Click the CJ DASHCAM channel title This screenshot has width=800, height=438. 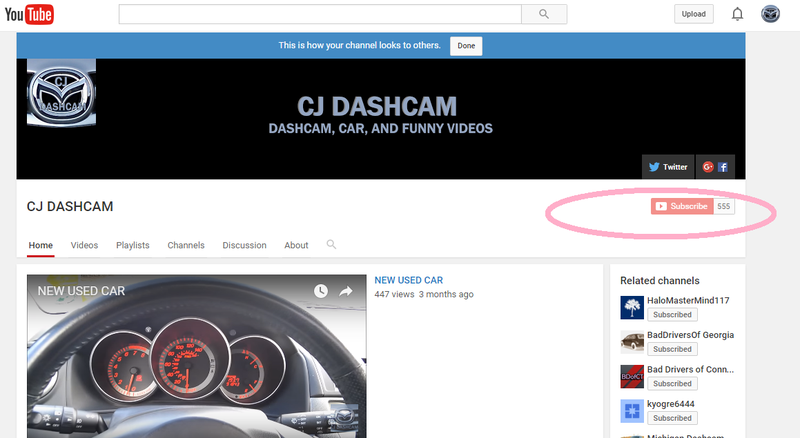pos(70,207)
